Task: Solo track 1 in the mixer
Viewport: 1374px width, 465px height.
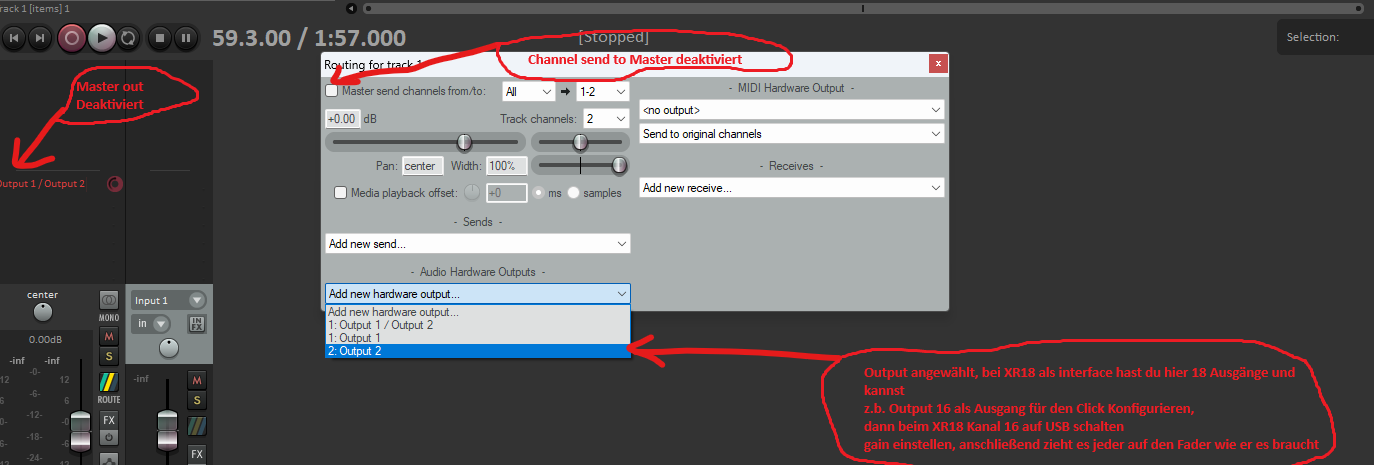Action: click(x=197, y=400)
